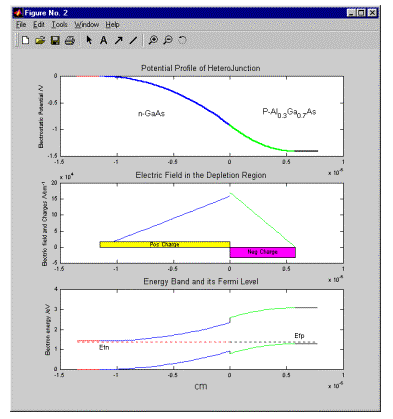This screenshot has width=393, height=419.
Task: Click the Efp label in energy plot
Action: [299, 336]
